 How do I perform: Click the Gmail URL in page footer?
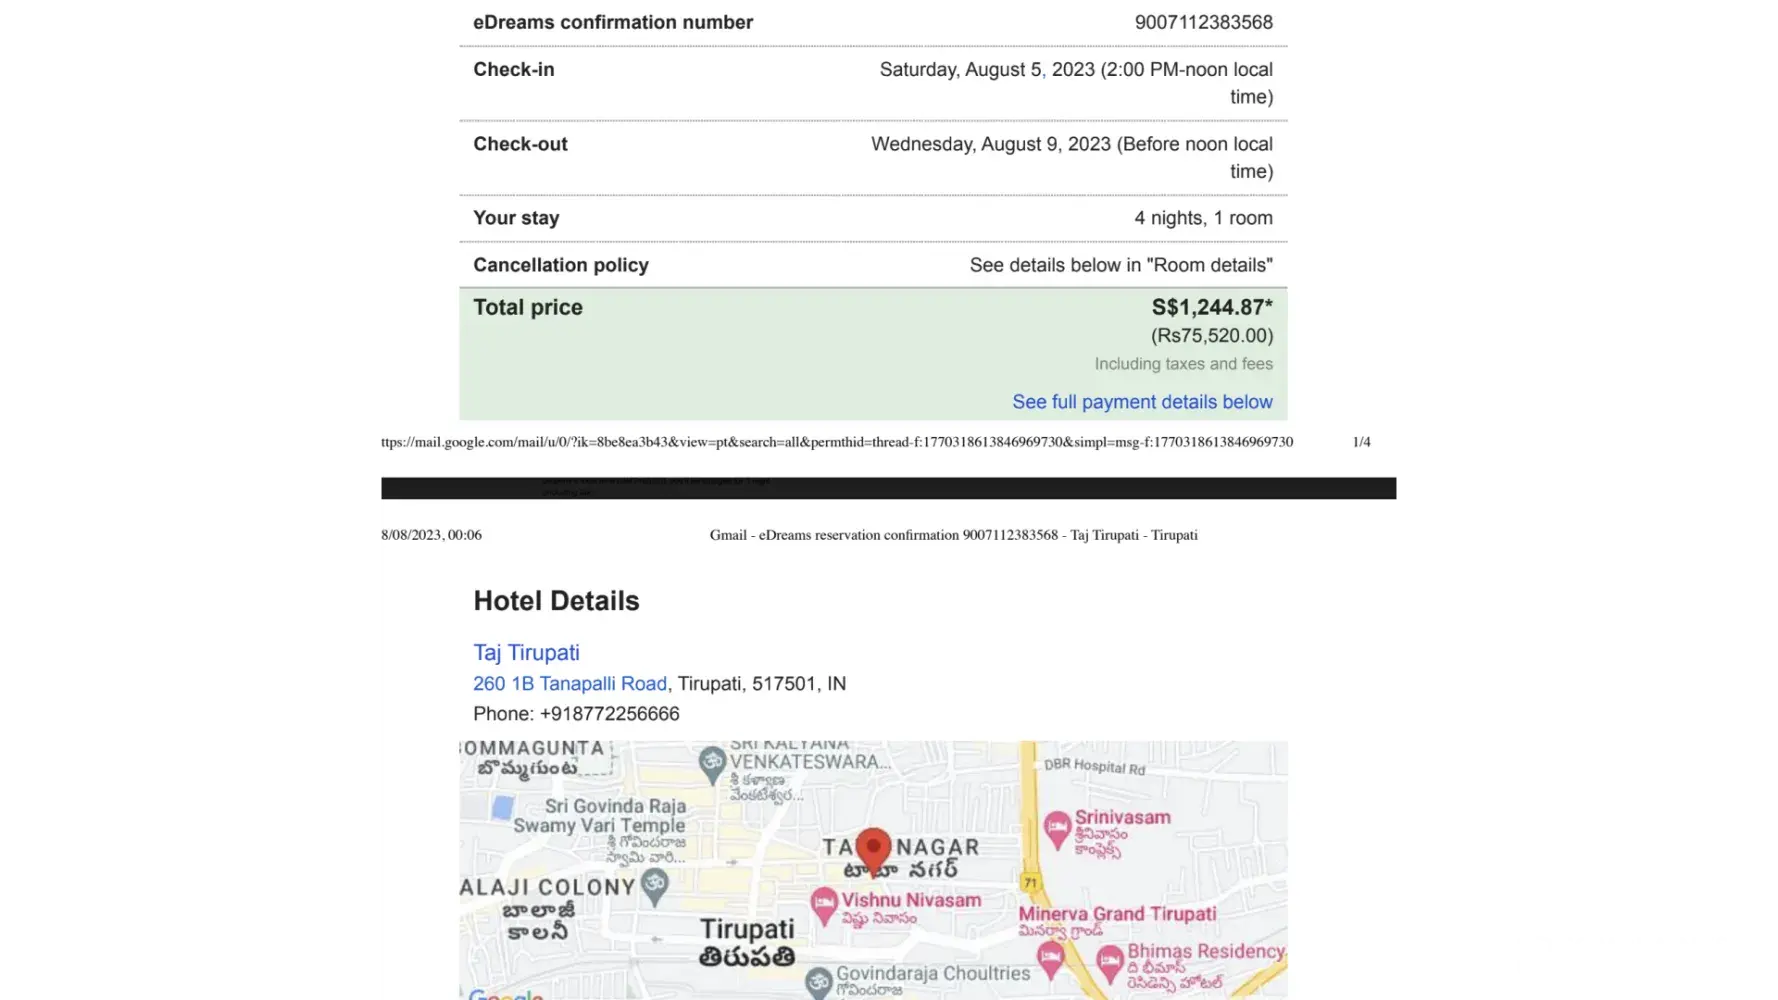[835, 442]
